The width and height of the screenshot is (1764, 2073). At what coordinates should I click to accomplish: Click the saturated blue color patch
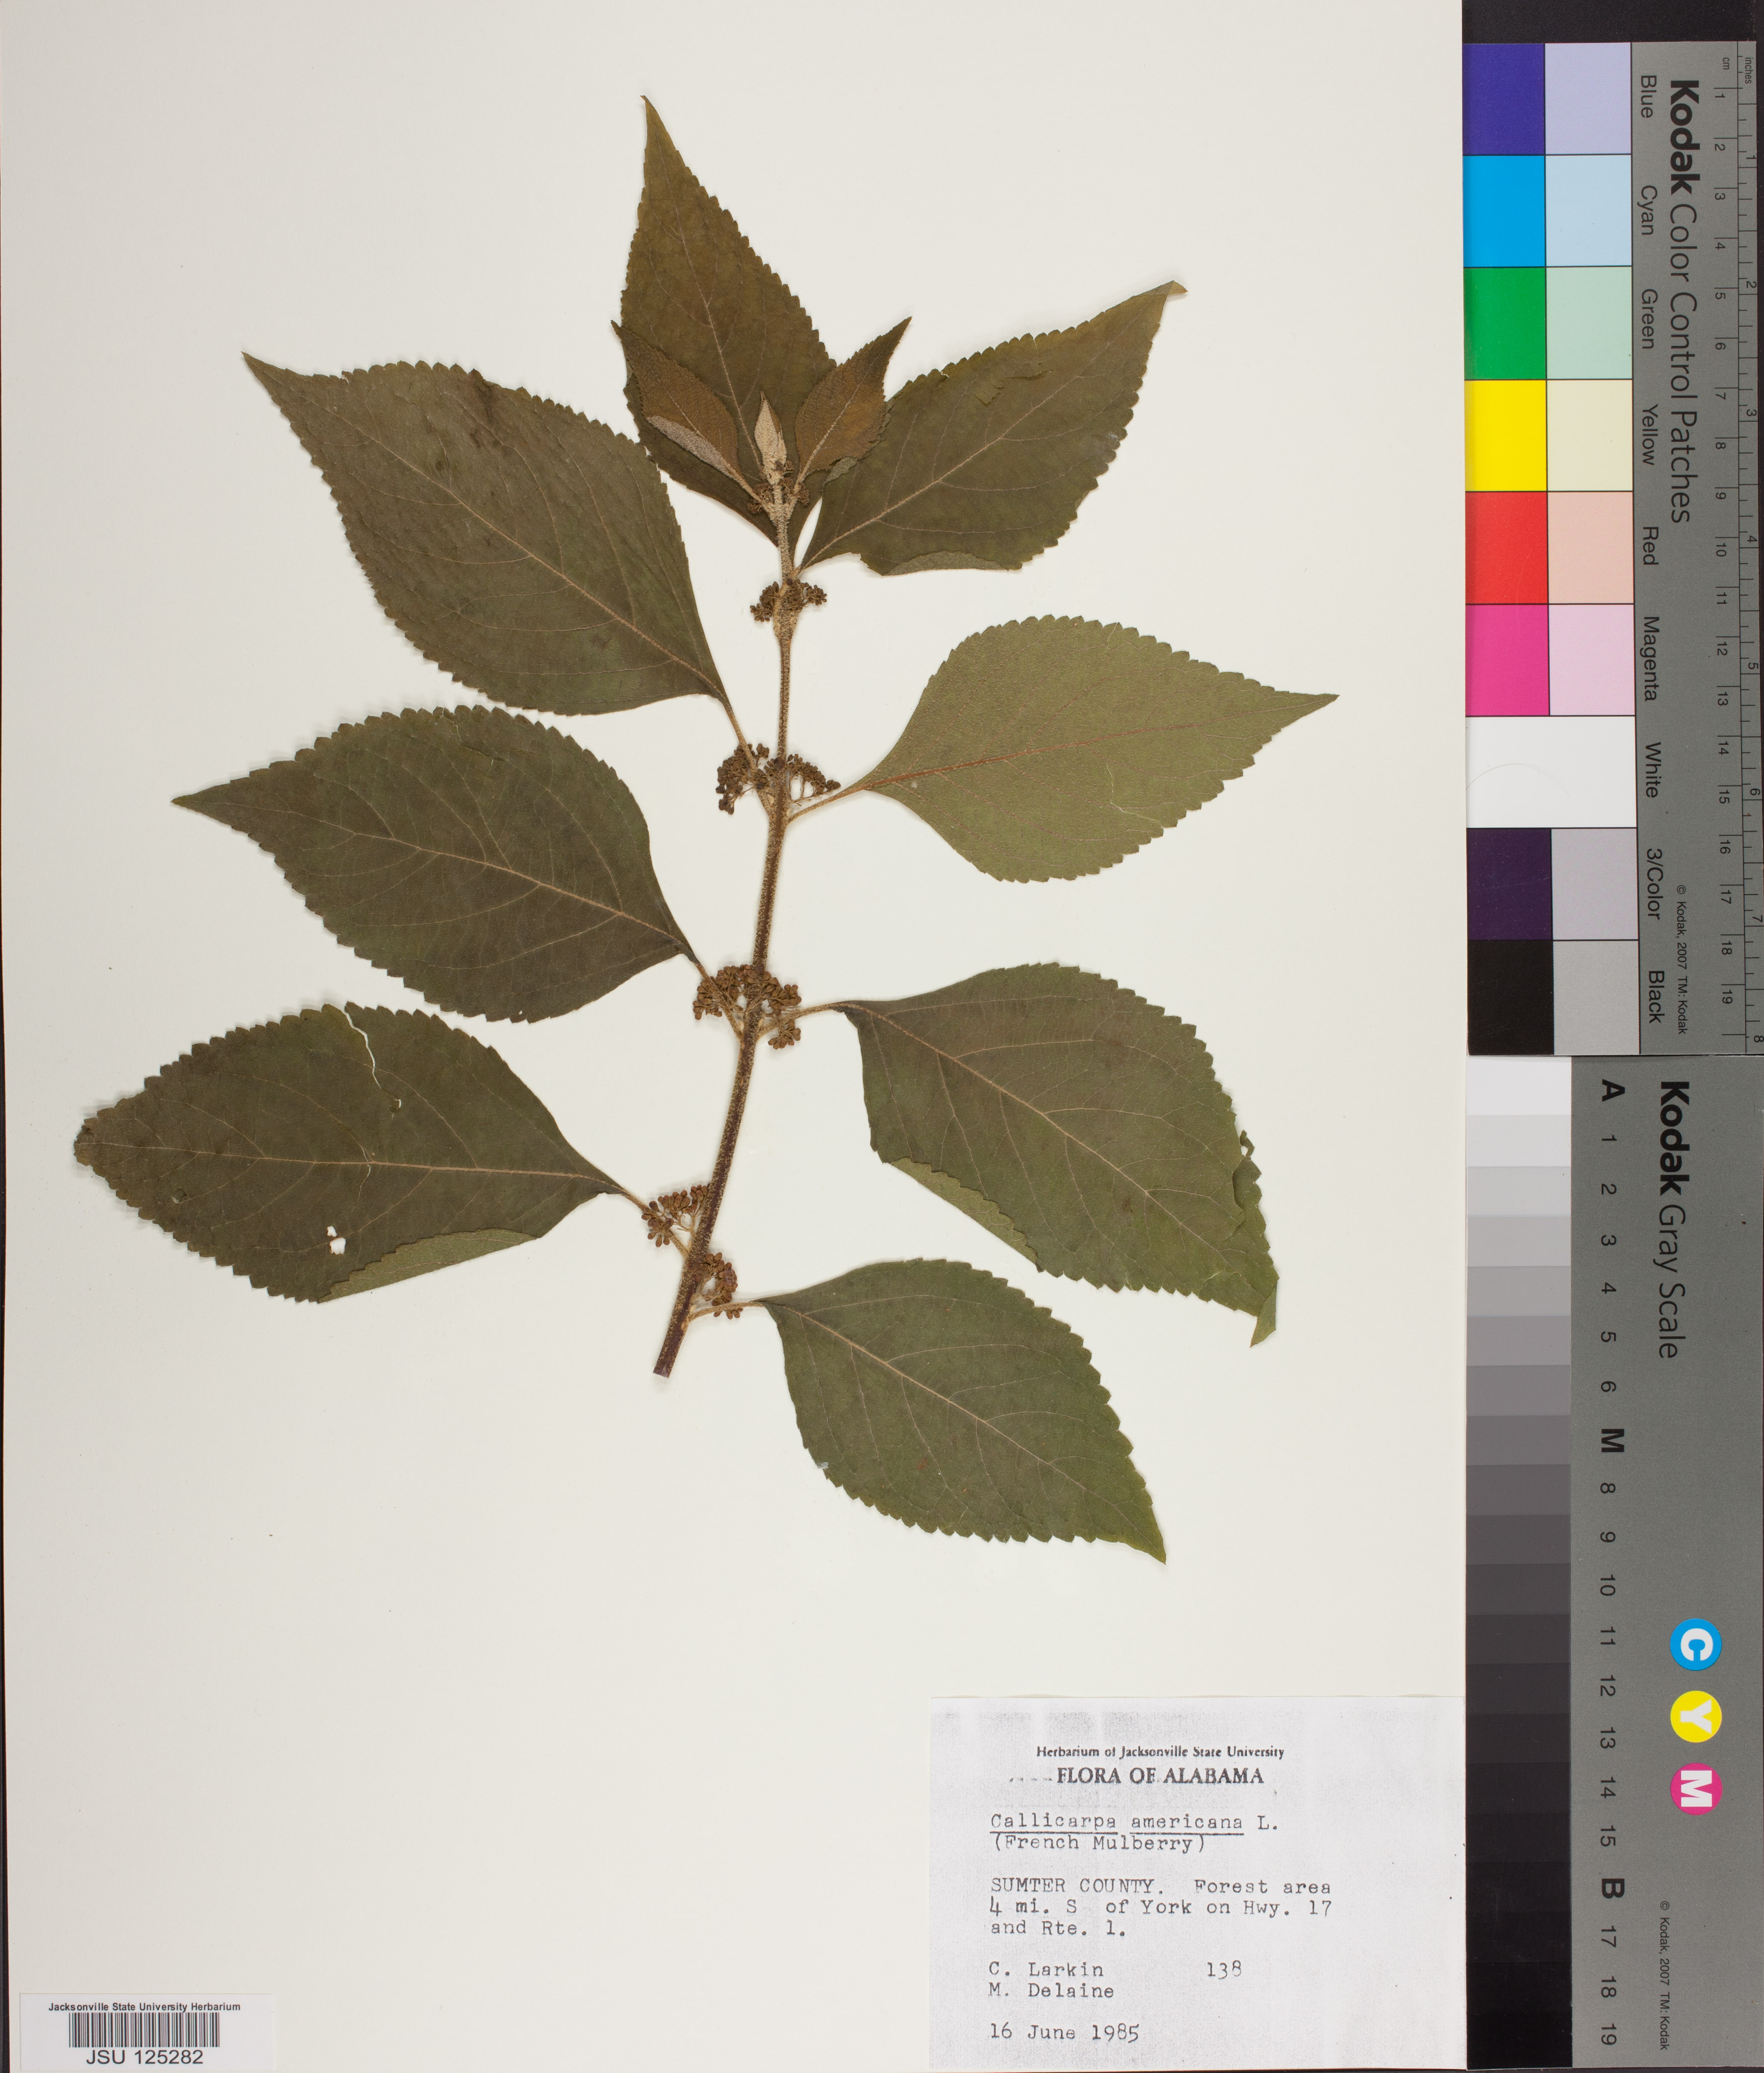point(1504,99)
